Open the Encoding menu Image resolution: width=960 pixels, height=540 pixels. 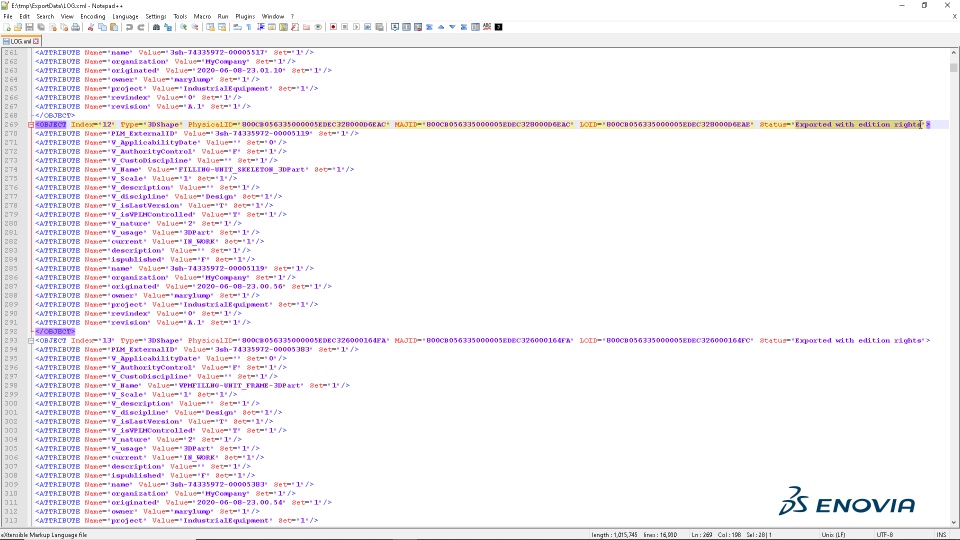coord(93,17)
